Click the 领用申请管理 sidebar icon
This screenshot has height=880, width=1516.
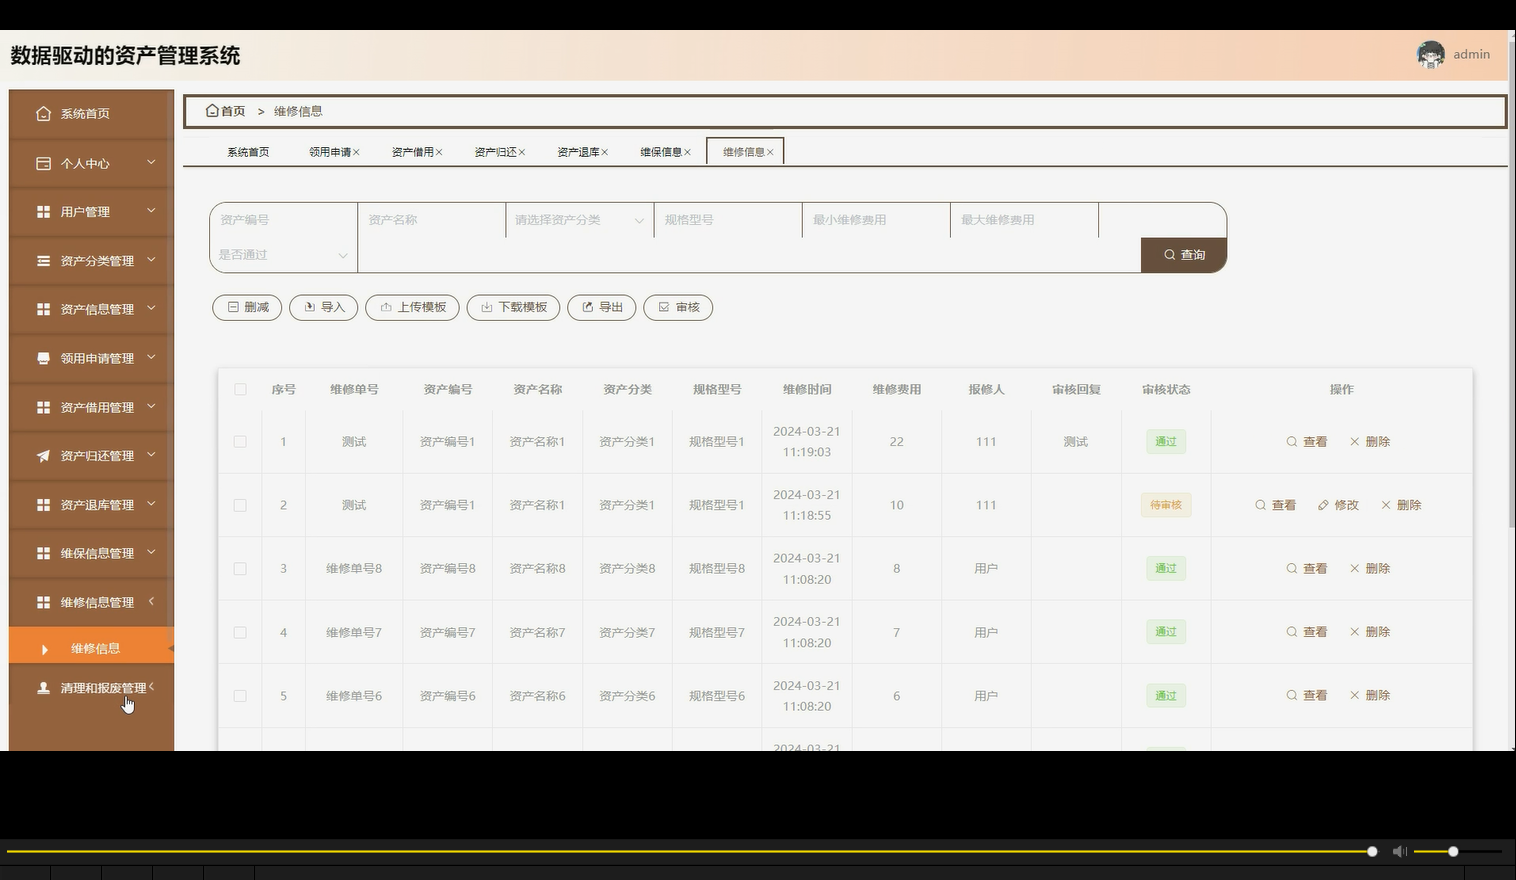43,358
